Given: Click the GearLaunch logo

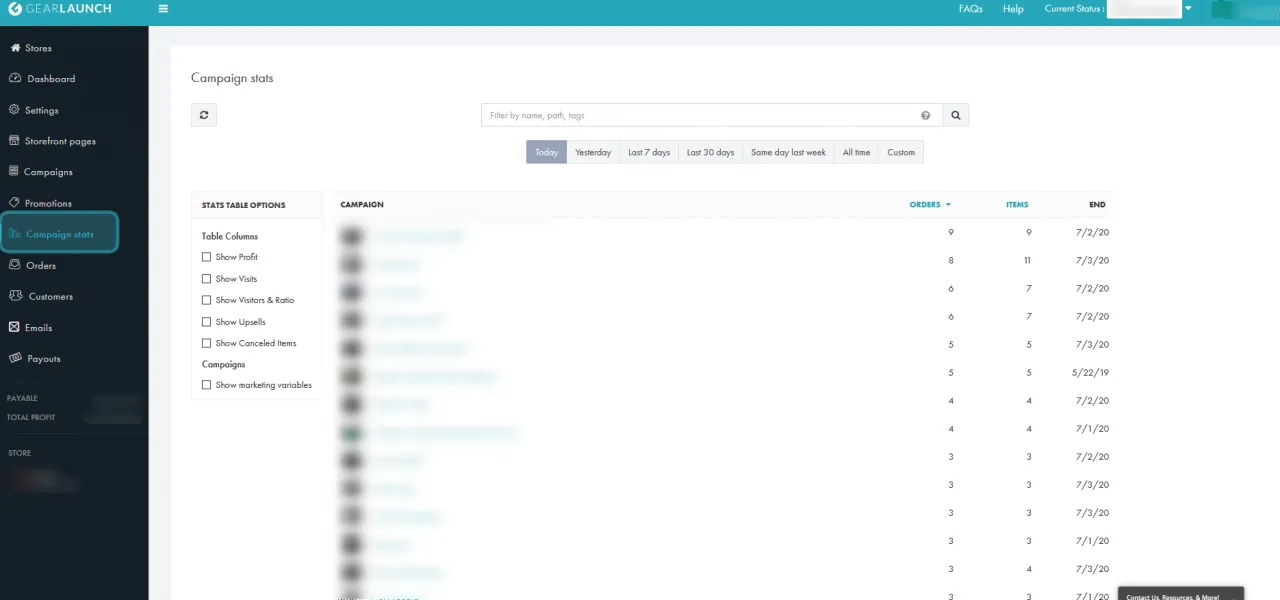Looking at the screenshot, I should point(60,9).
